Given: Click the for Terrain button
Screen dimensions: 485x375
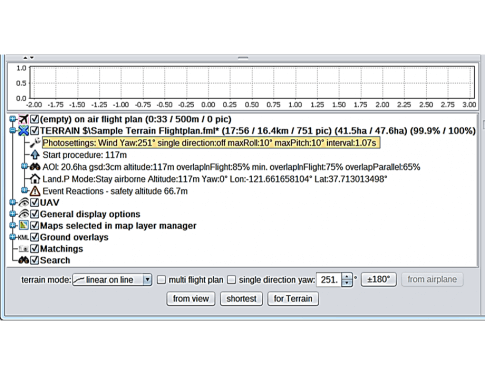Looking at the screenshot, I should (x=293, y=299).
